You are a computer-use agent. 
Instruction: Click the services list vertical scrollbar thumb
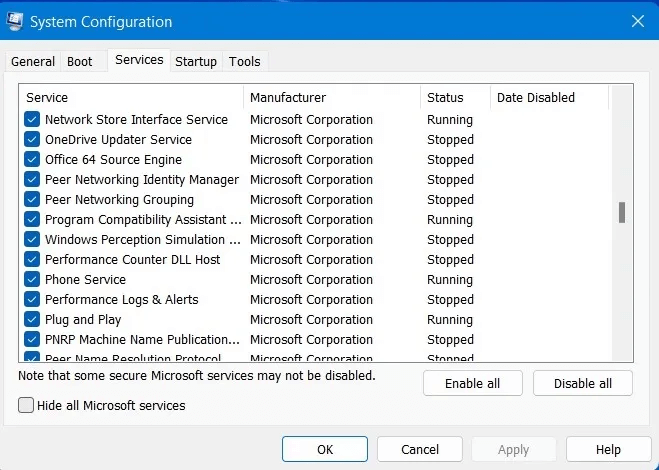point(622,212)
